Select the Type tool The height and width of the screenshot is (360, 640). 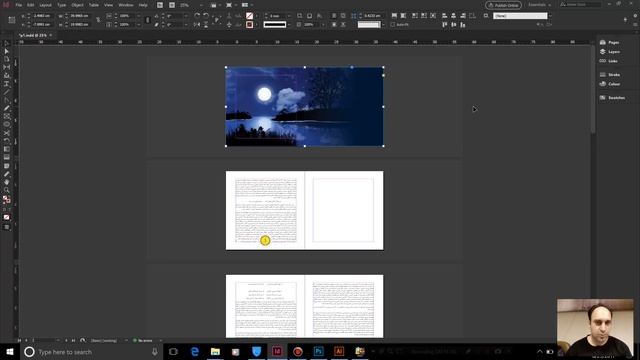(x=7, y=84)
